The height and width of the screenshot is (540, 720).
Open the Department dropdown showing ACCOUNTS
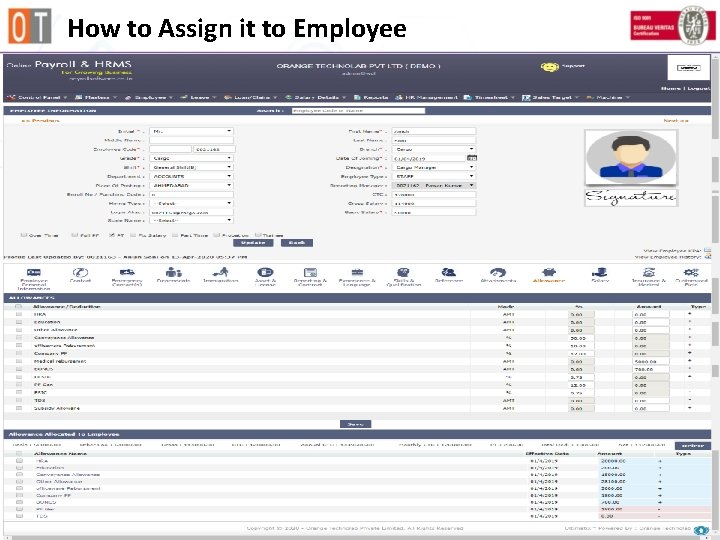[x=191, y=176]
